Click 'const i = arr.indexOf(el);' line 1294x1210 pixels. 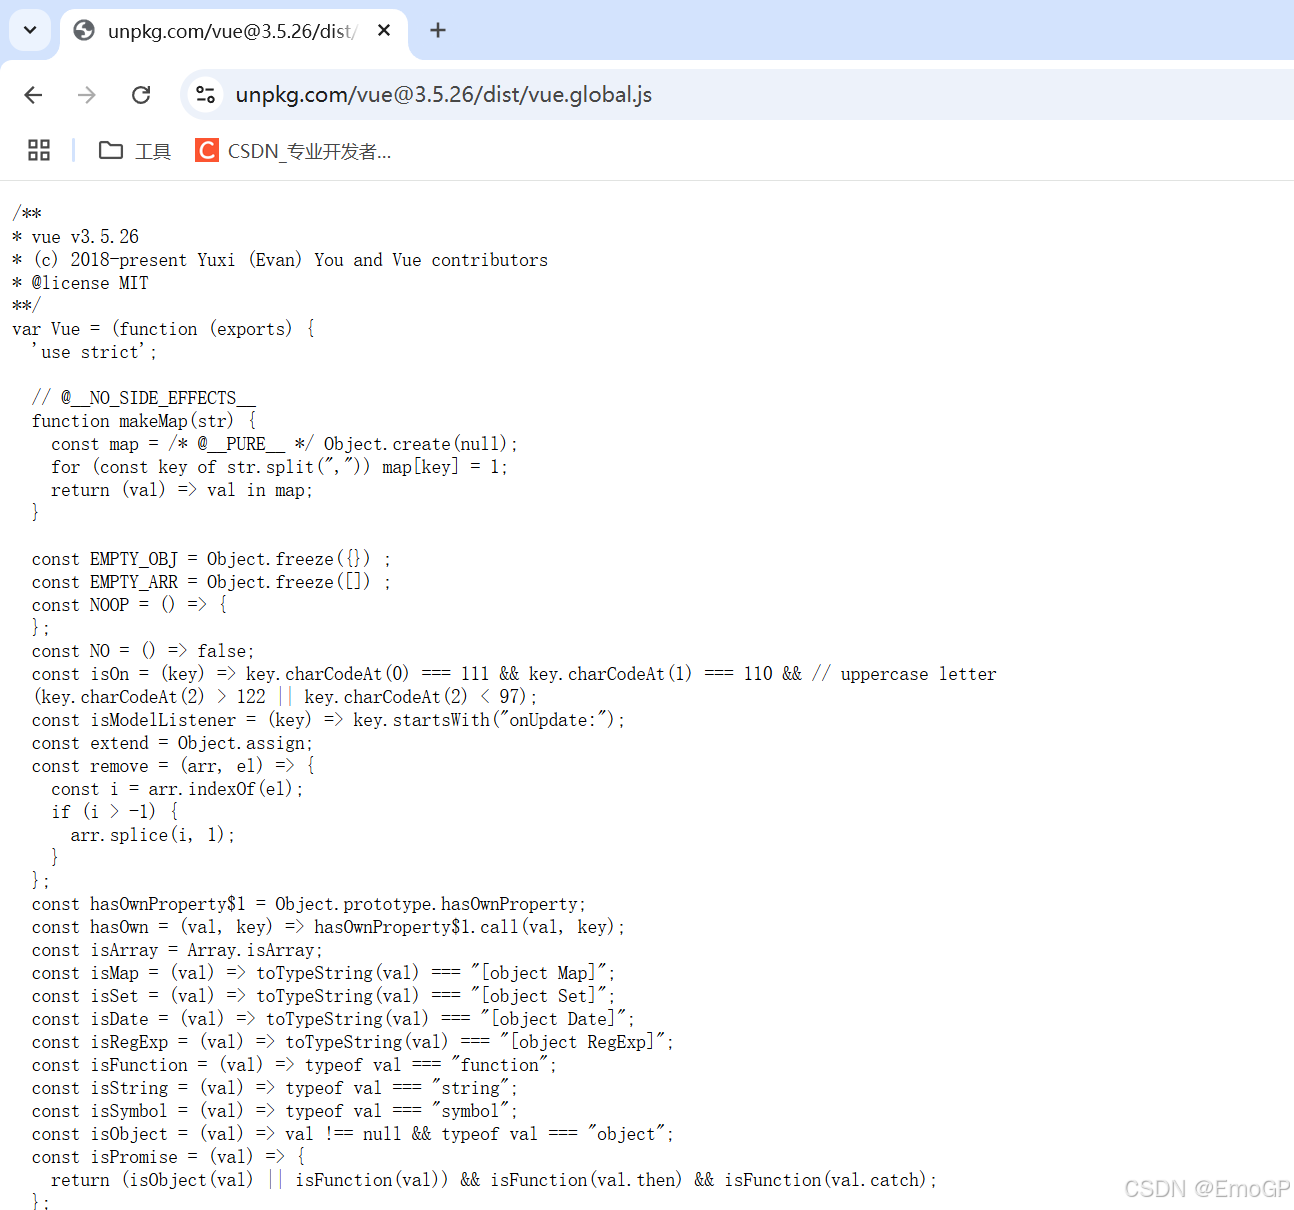(177, 789)
